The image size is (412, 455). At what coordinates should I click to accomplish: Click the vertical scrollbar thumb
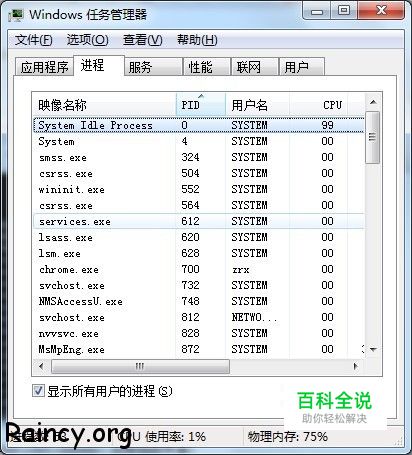tap(372, 137)
